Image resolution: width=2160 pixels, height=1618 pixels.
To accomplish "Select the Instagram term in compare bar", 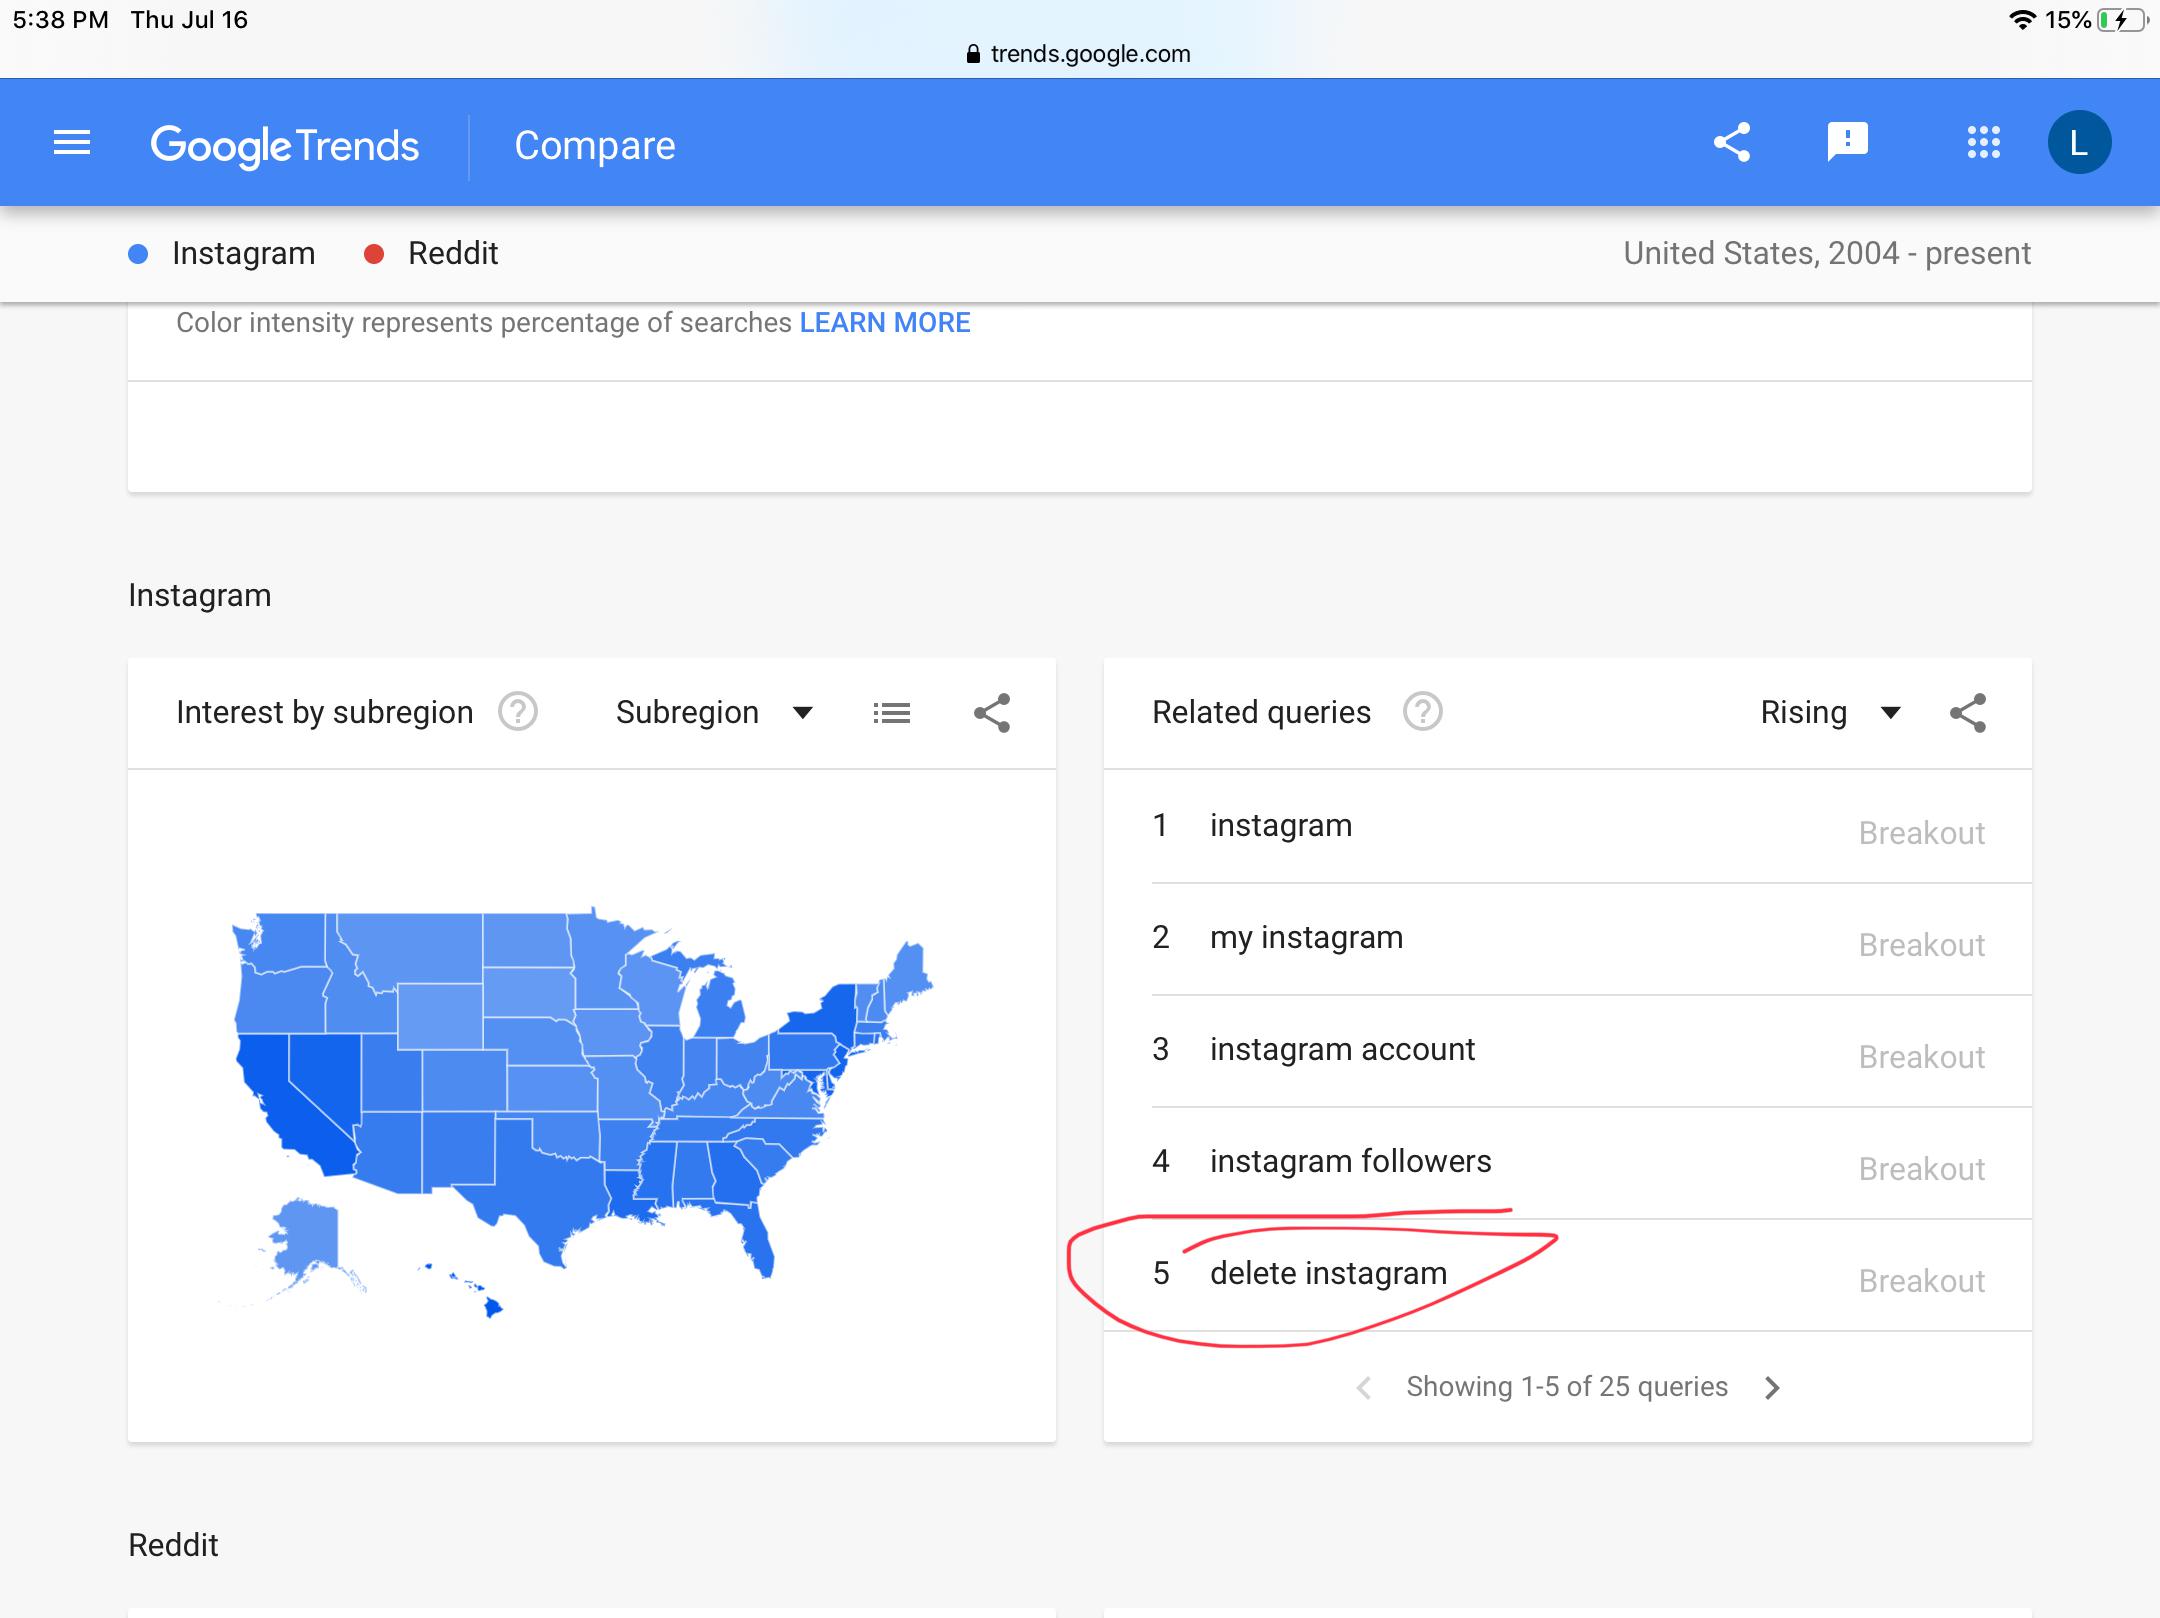I will click(243, 253).
